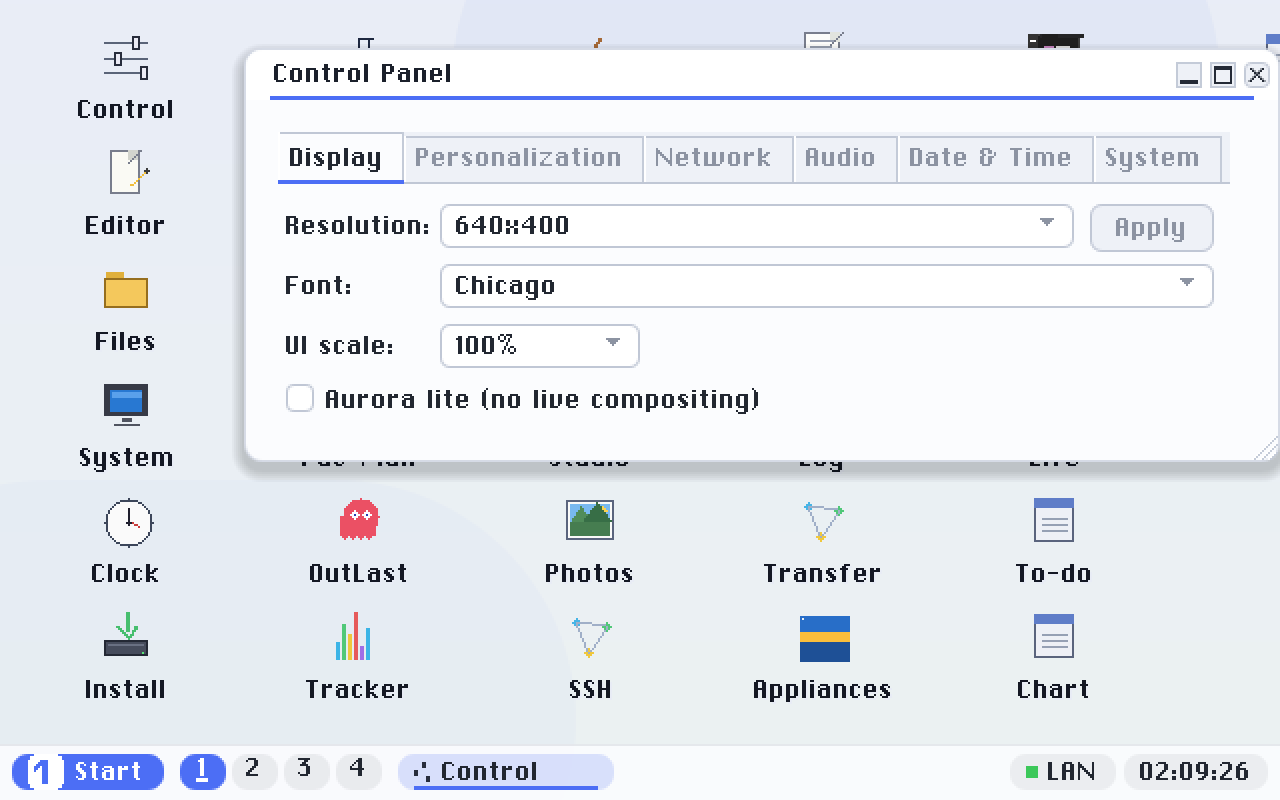Close the Control Panel window
This screenshot has height=800, width=1280.
[x=1257, y=75]
